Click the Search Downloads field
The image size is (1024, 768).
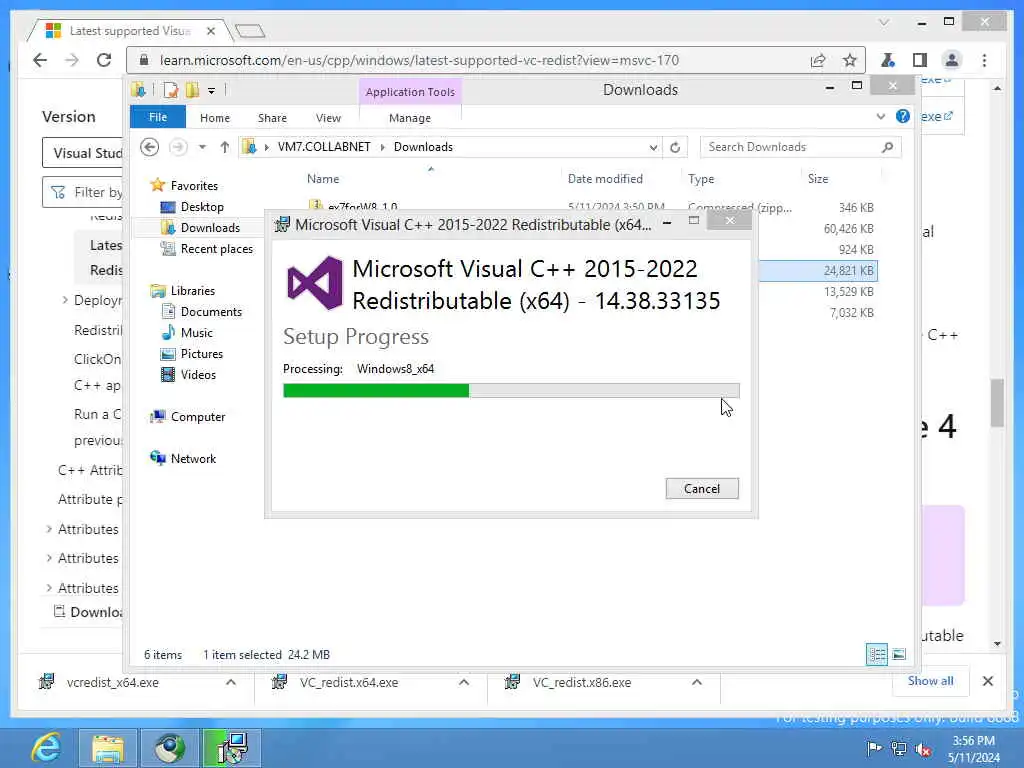click(800, 147)
